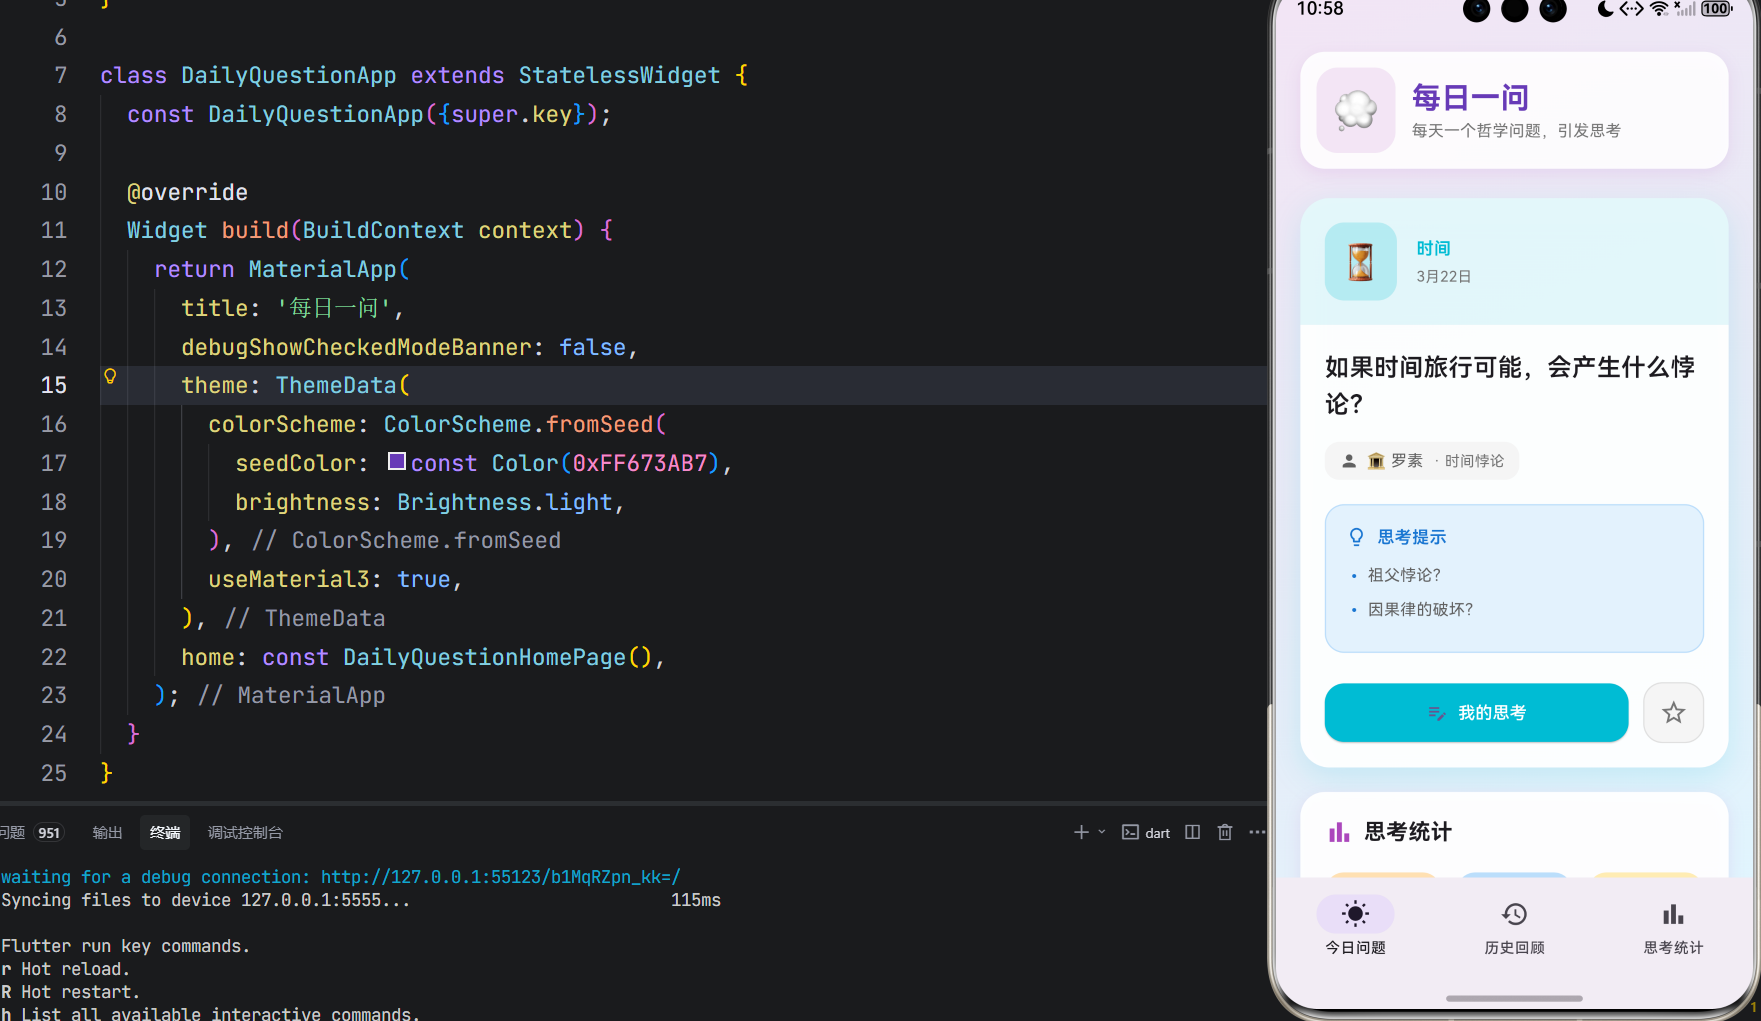
Task: Open the 思考统计 bottom navigation tab
Action: [1673, 926]
